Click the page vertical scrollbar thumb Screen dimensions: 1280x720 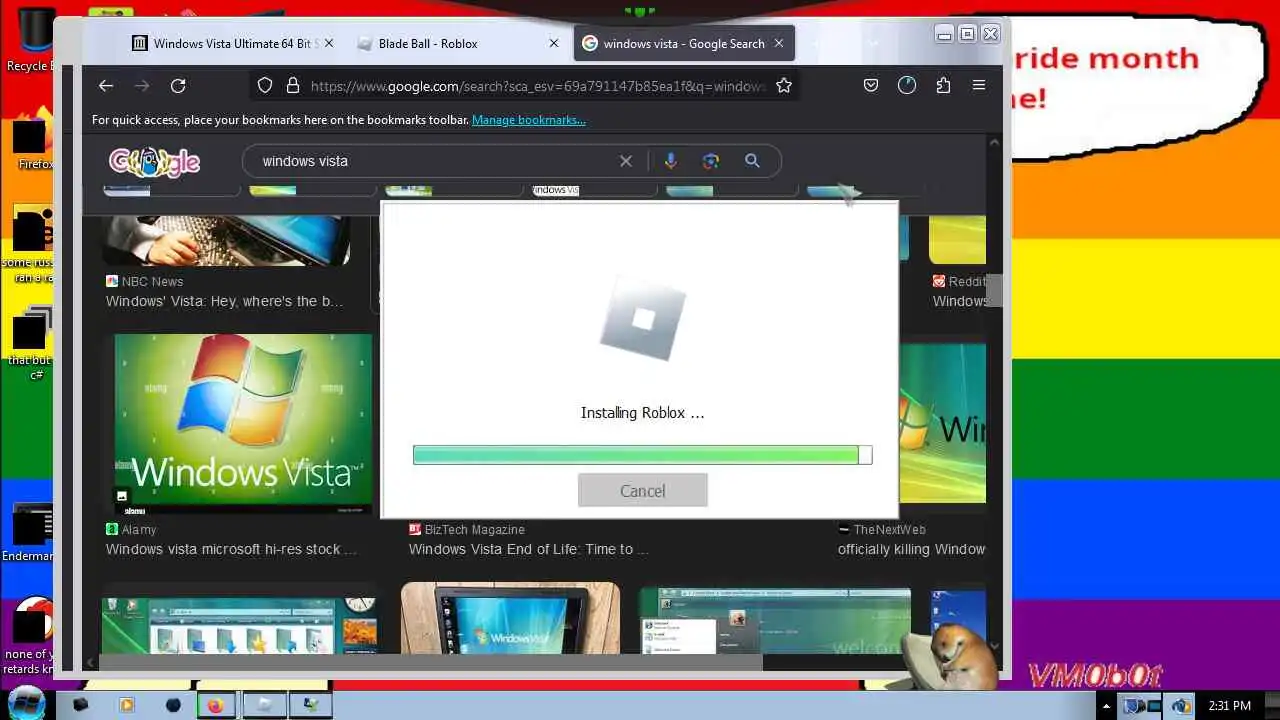994,290
